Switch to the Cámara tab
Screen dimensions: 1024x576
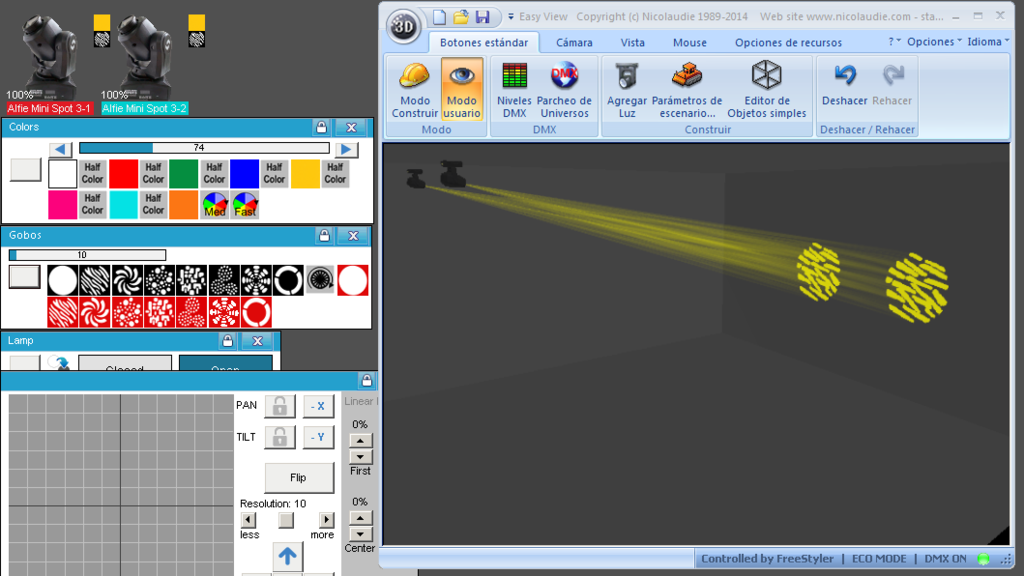click(x=574, y=42)
